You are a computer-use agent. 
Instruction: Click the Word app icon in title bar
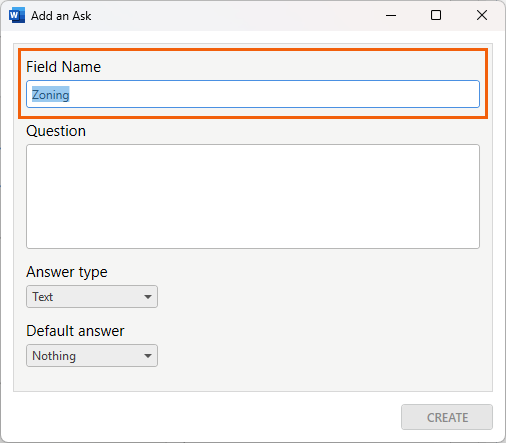(x=17, y=16)
